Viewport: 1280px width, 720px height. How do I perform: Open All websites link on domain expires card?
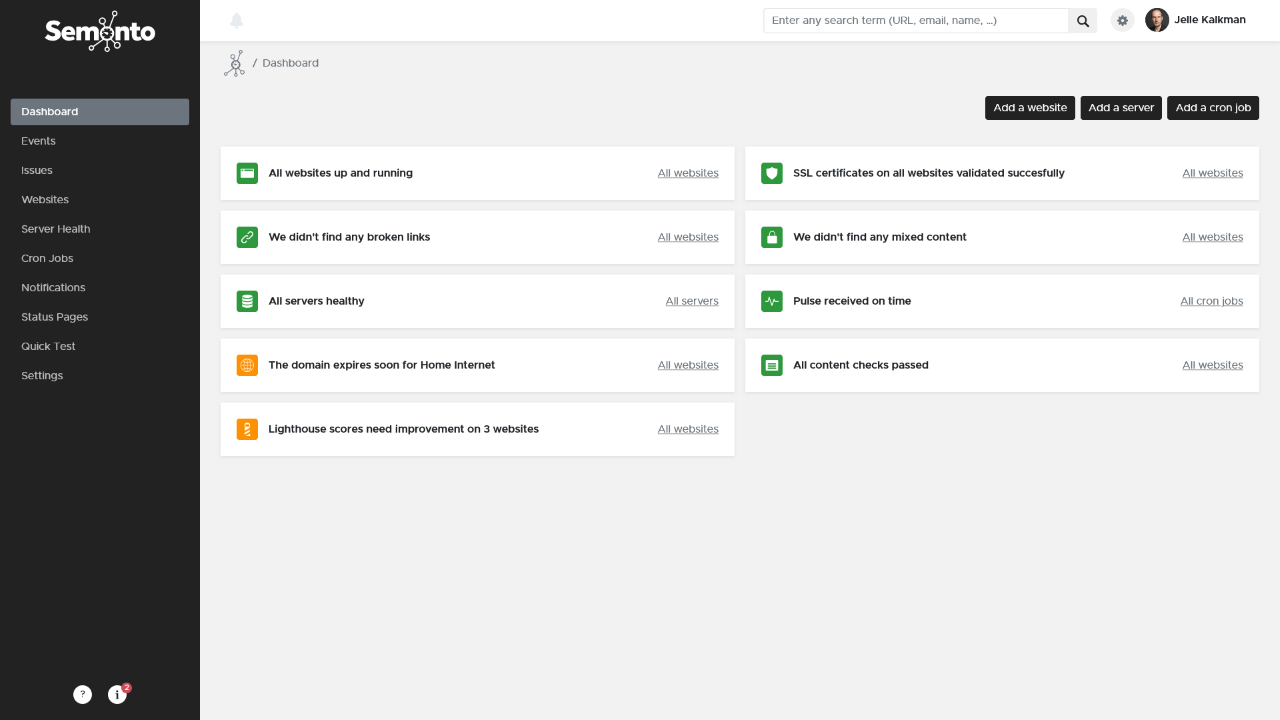[x=688, y=365]
